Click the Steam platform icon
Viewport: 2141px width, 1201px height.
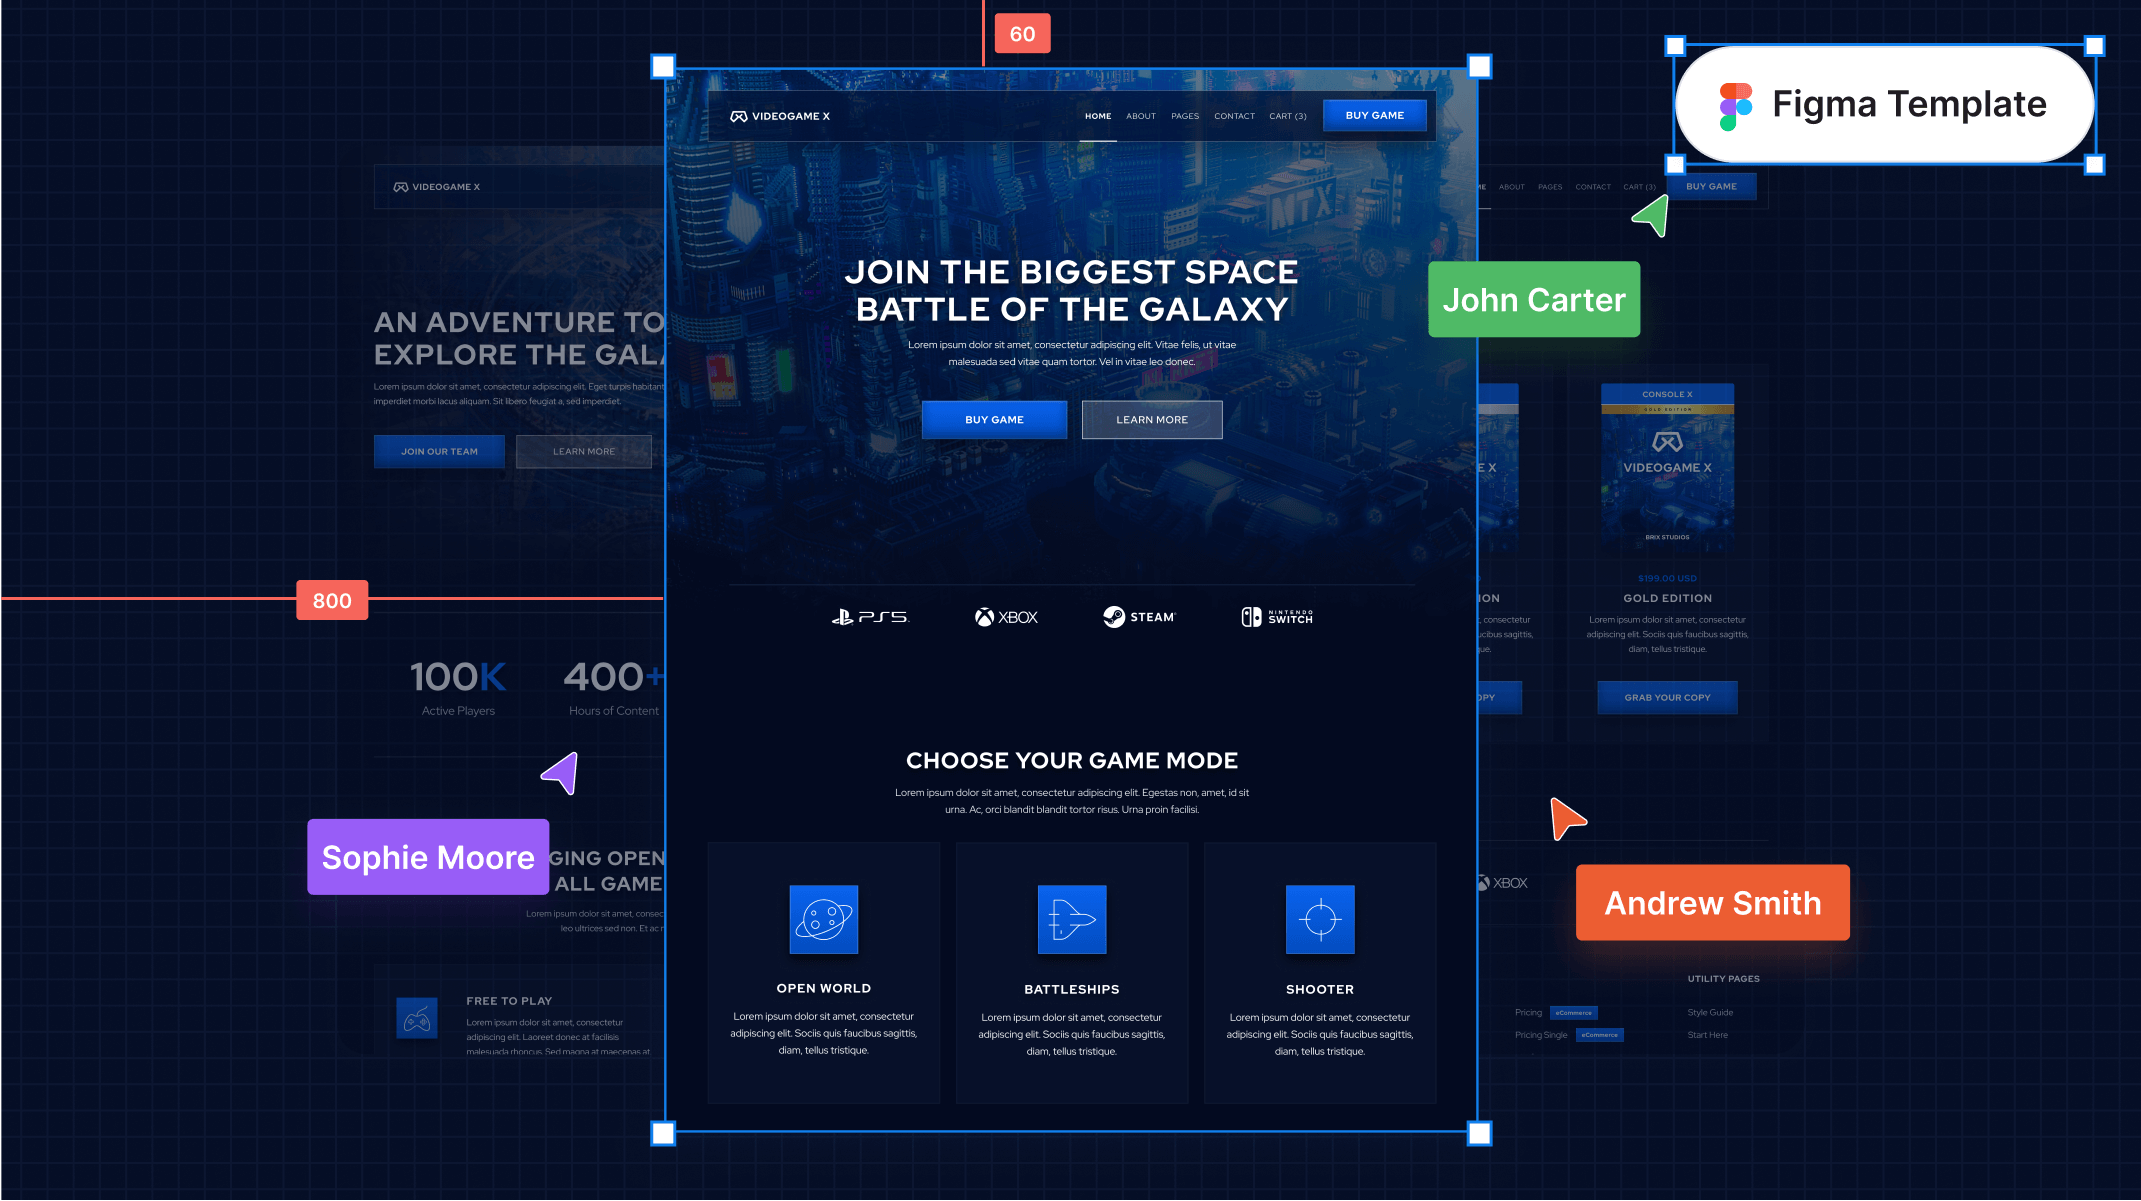(1140, 616)
